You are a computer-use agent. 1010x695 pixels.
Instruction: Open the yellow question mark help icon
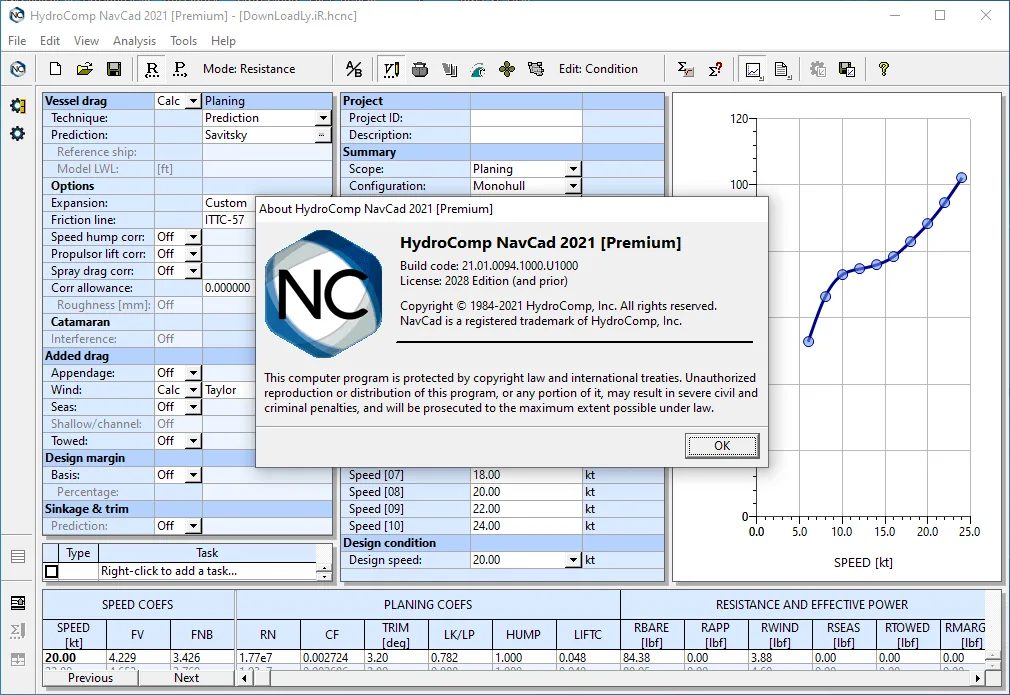[884, 69]
